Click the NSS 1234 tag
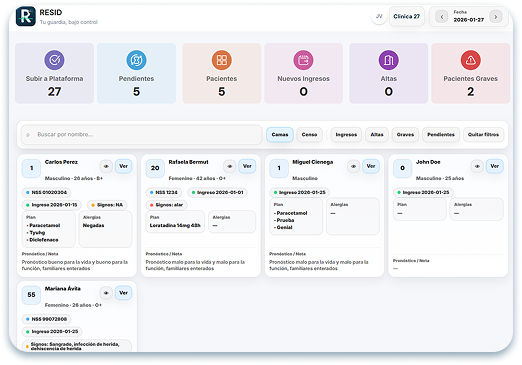The height and width of the screenshot is (365, 522). pos(164,192)
